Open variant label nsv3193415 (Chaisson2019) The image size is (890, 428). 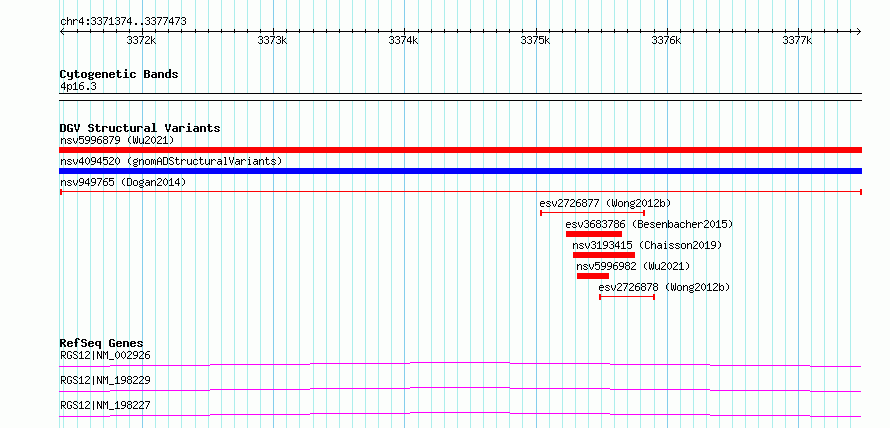(x=647, y=245)
